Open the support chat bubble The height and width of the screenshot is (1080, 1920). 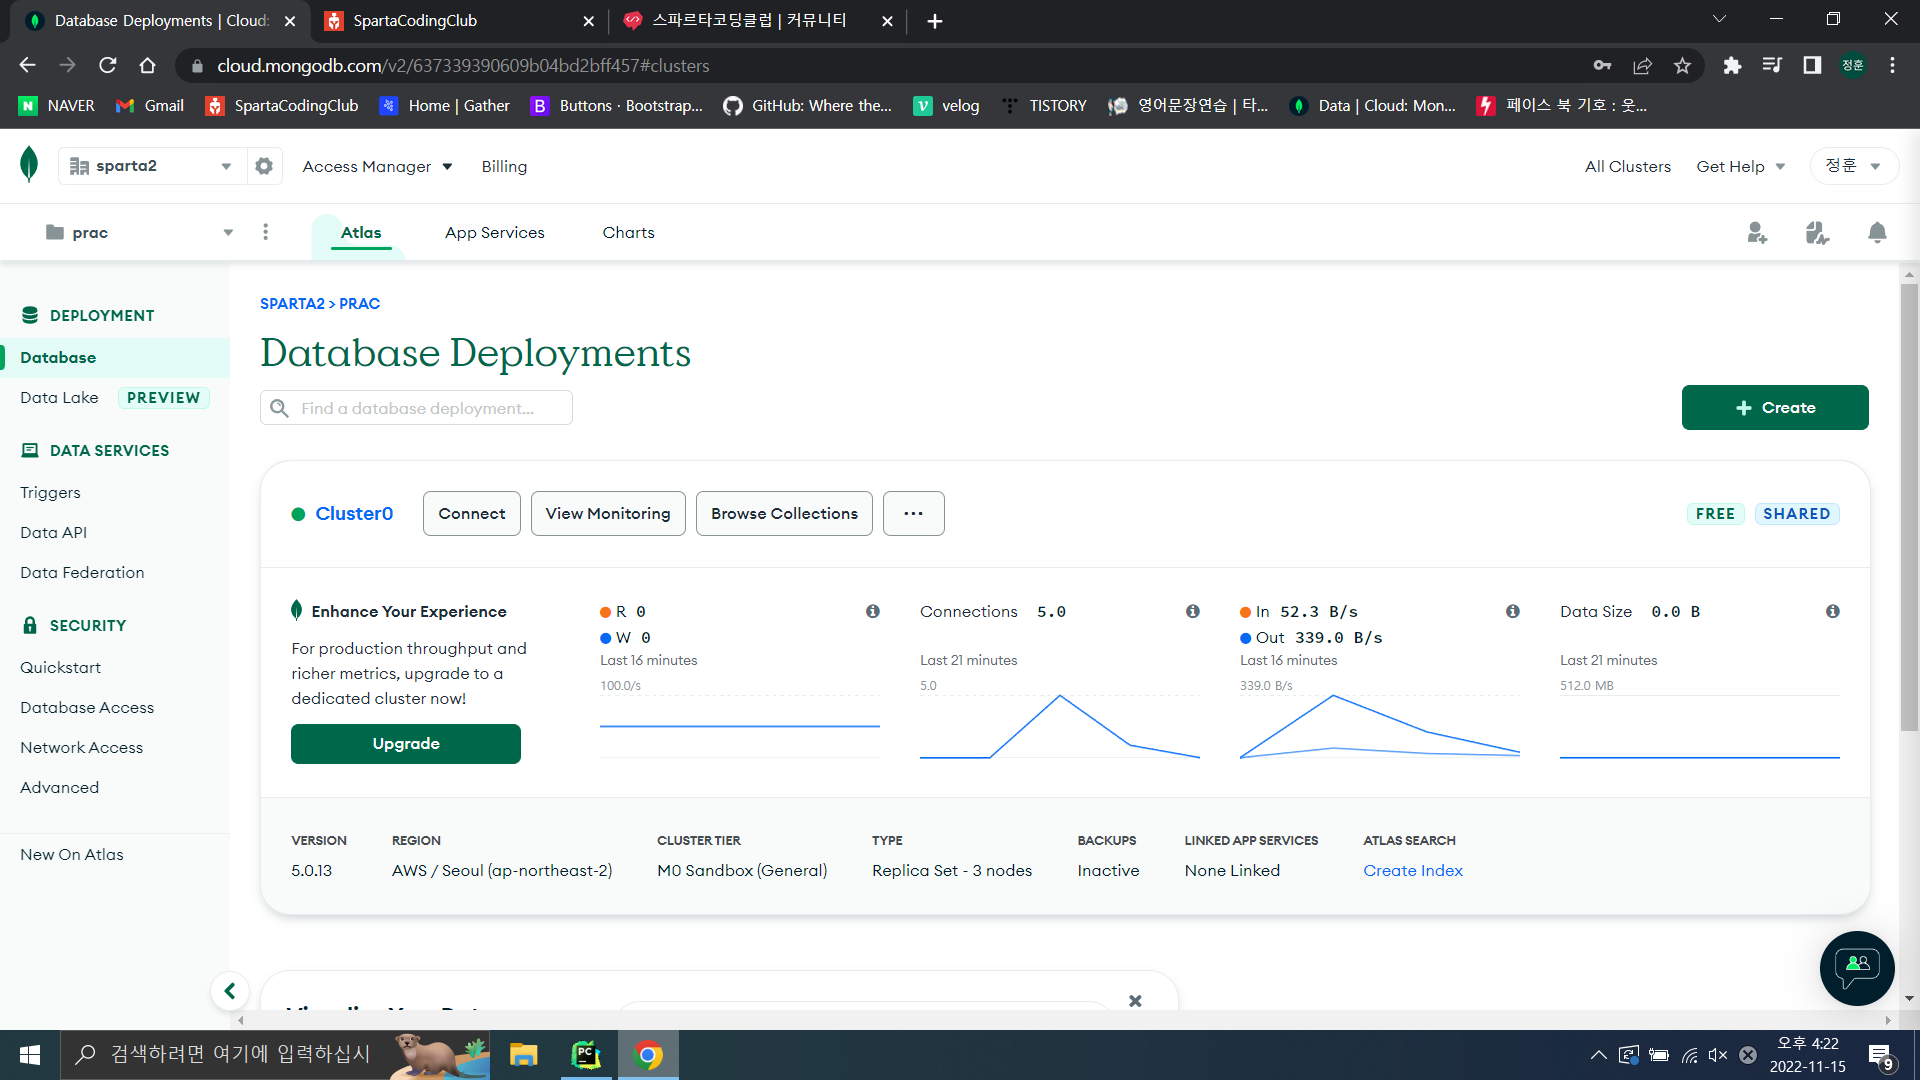[x=1857, y=967]
